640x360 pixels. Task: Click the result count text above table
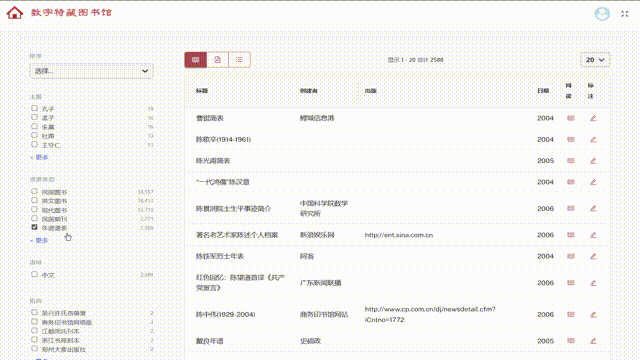pyautogui.click(x=416, y=60)
